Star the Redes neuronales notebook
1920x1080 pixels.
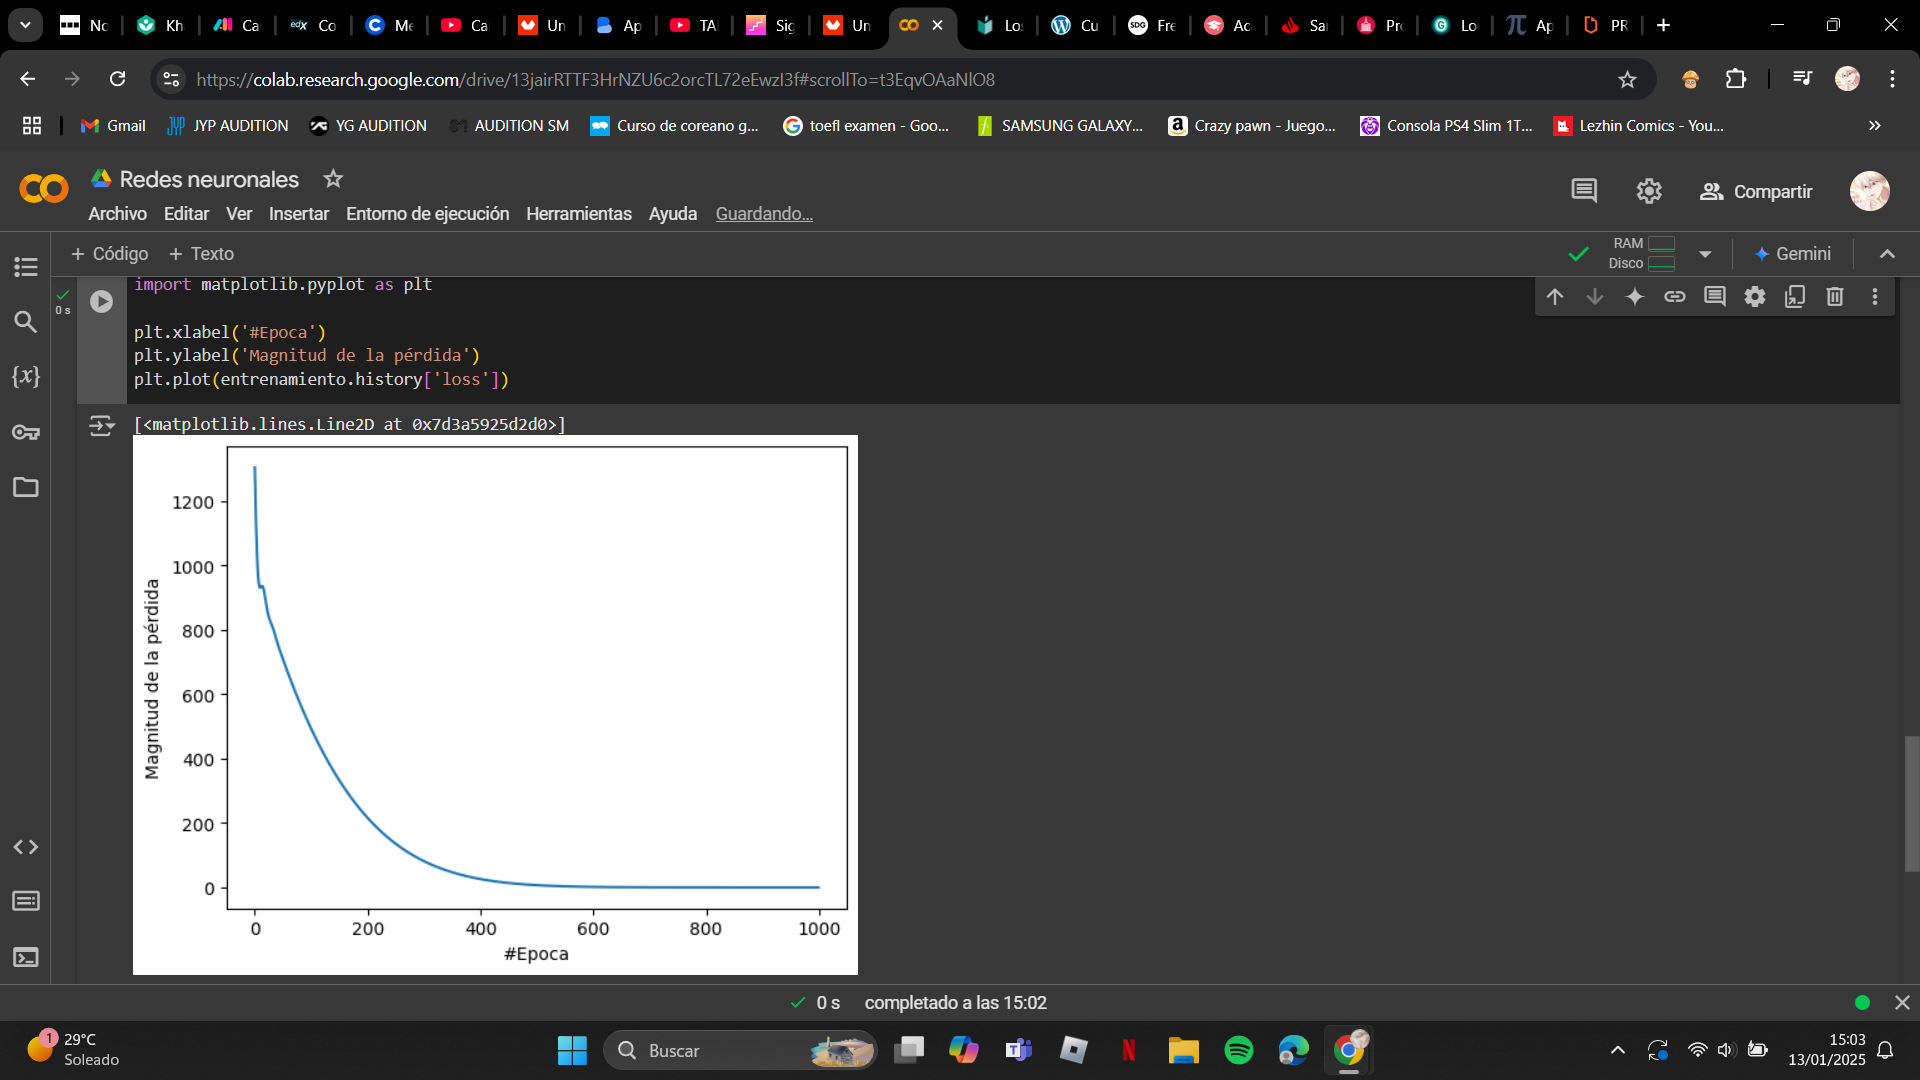(333, 179)
